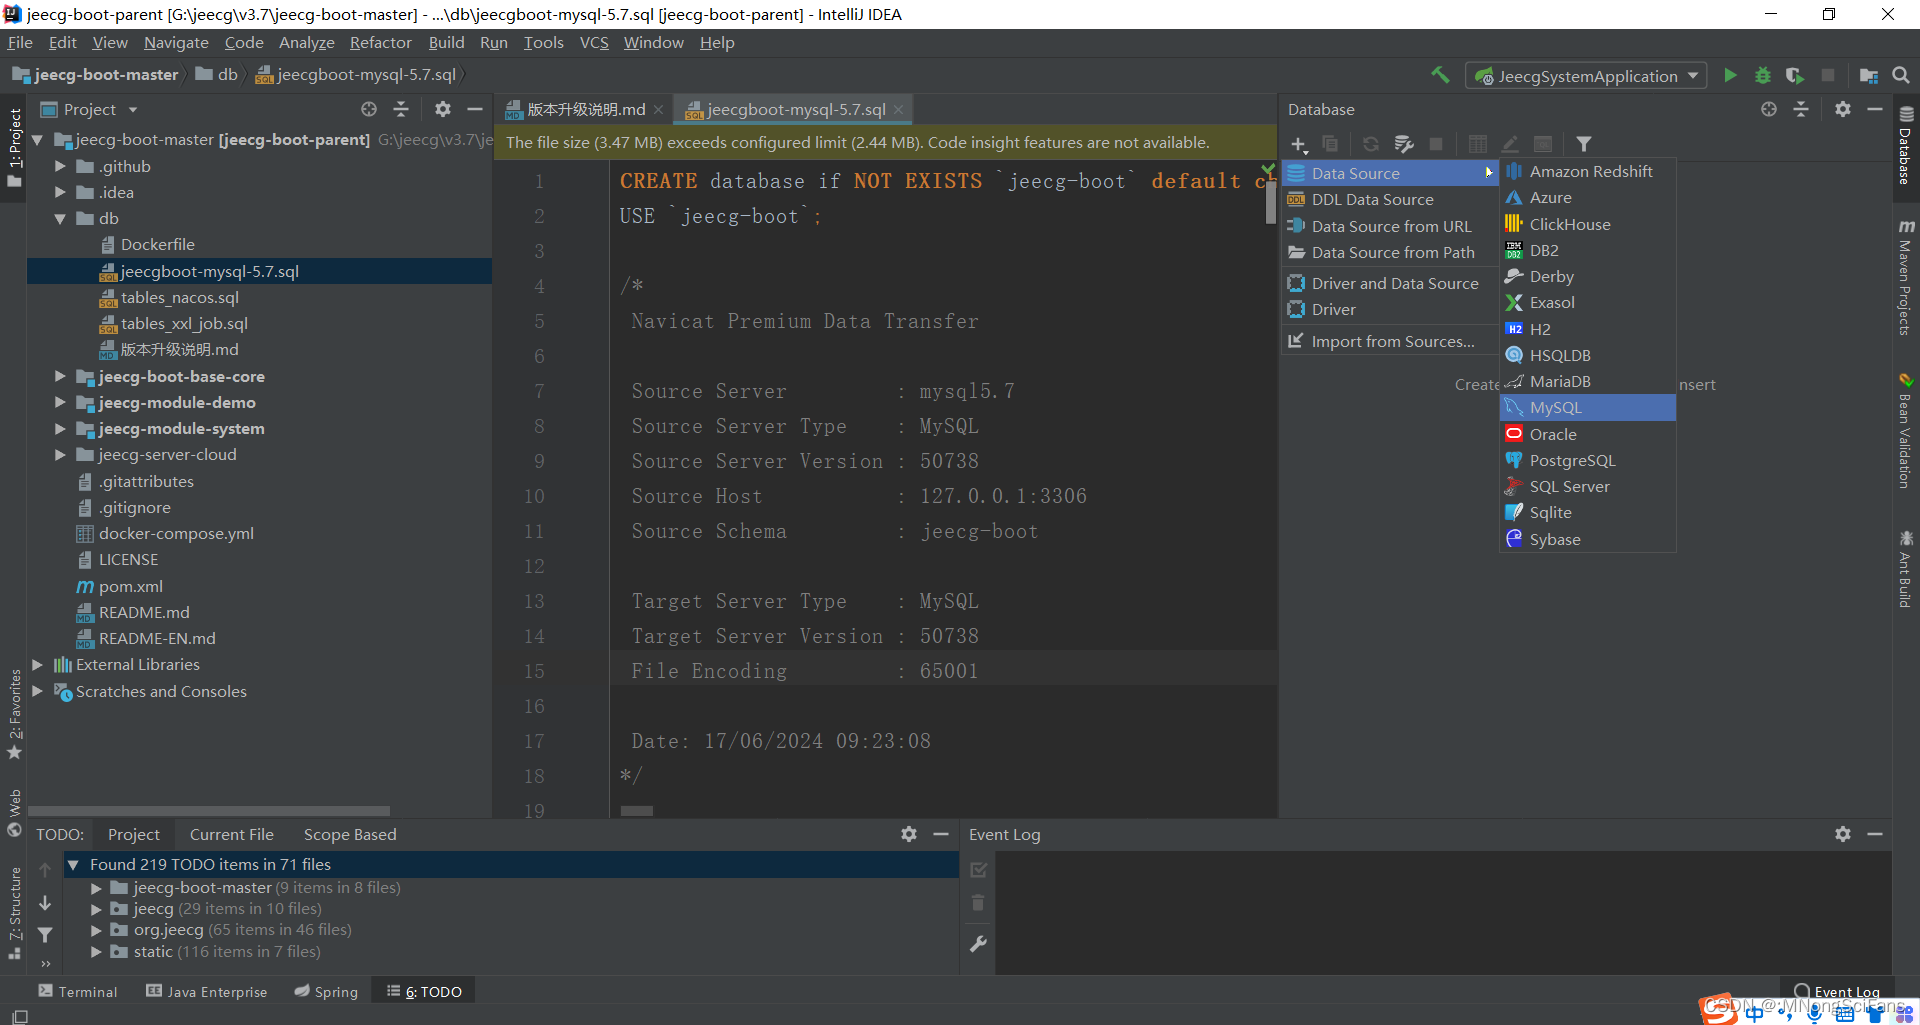The height and width of the screenshot is (1025, 1920).
Task: Select Data Source from URL option
Action: (1390, 226)
